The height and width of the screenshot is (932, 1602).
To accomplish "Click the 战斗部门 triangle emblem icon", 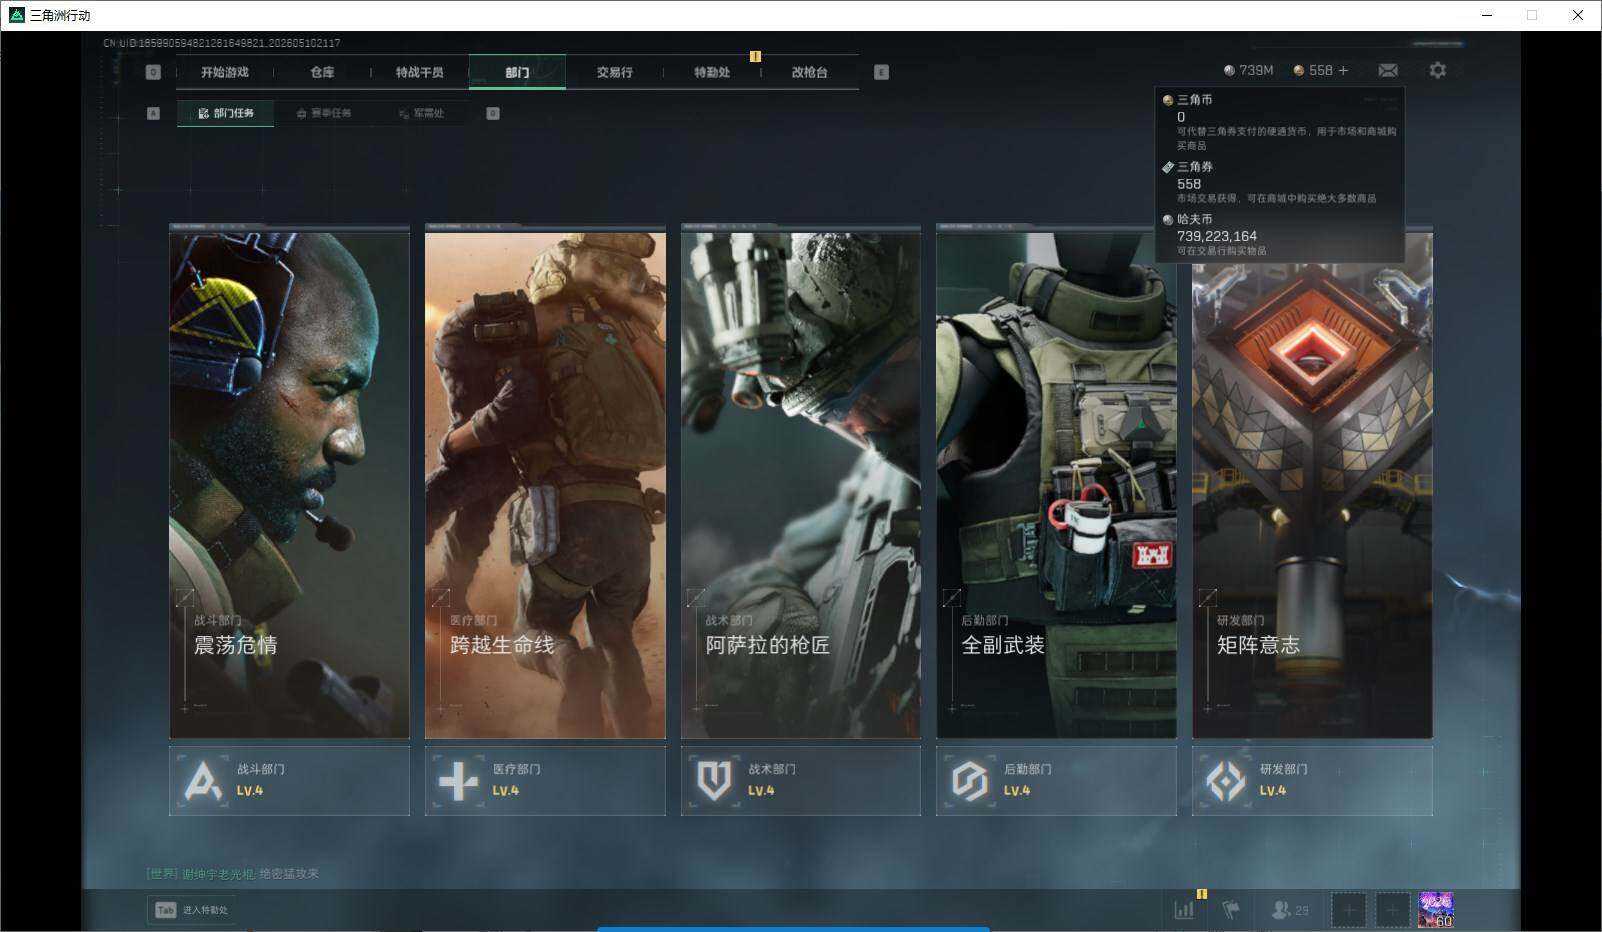I will coord(203,781).
